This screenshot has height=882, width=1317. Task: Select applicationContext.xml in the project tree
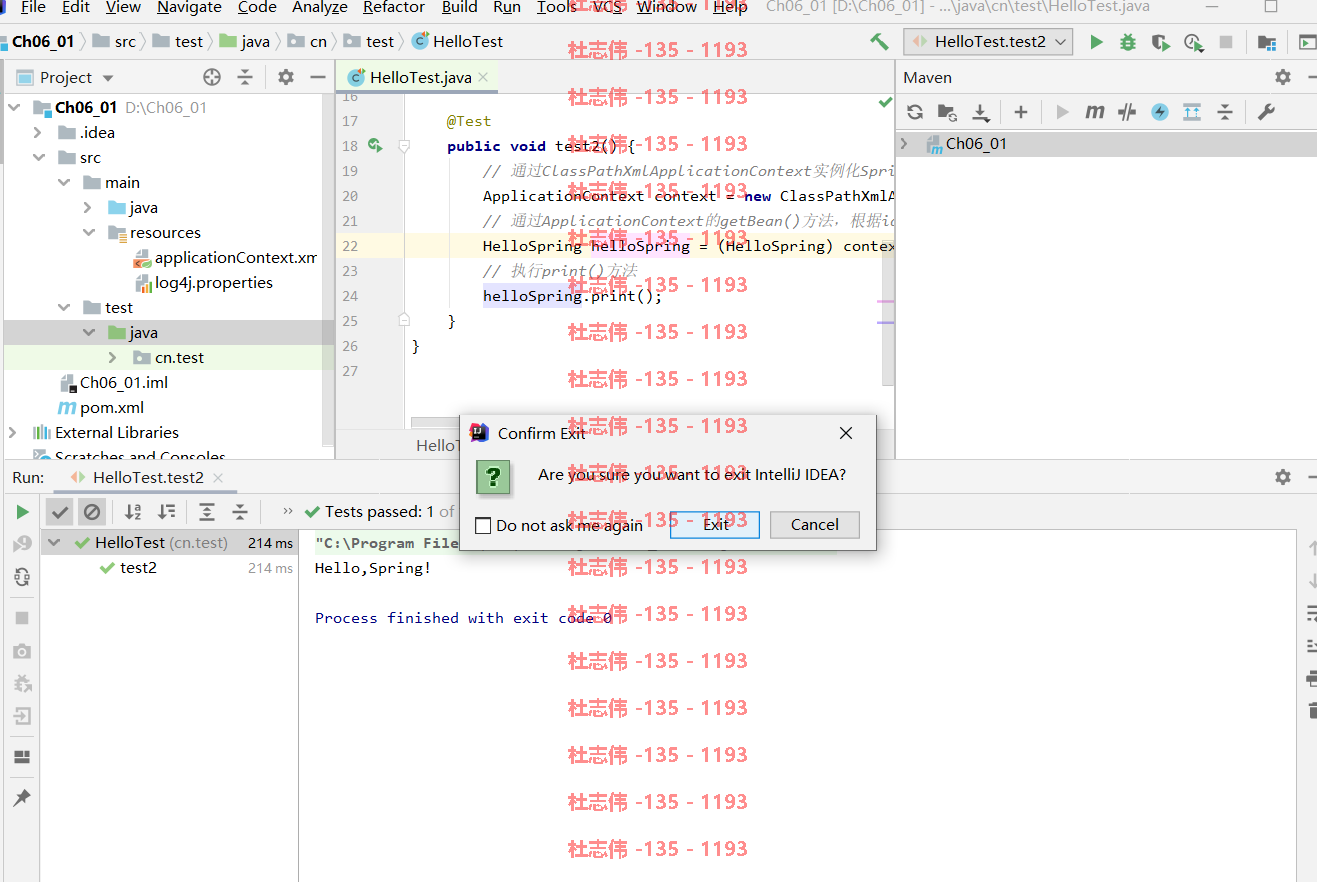click(x=224, y=258)
